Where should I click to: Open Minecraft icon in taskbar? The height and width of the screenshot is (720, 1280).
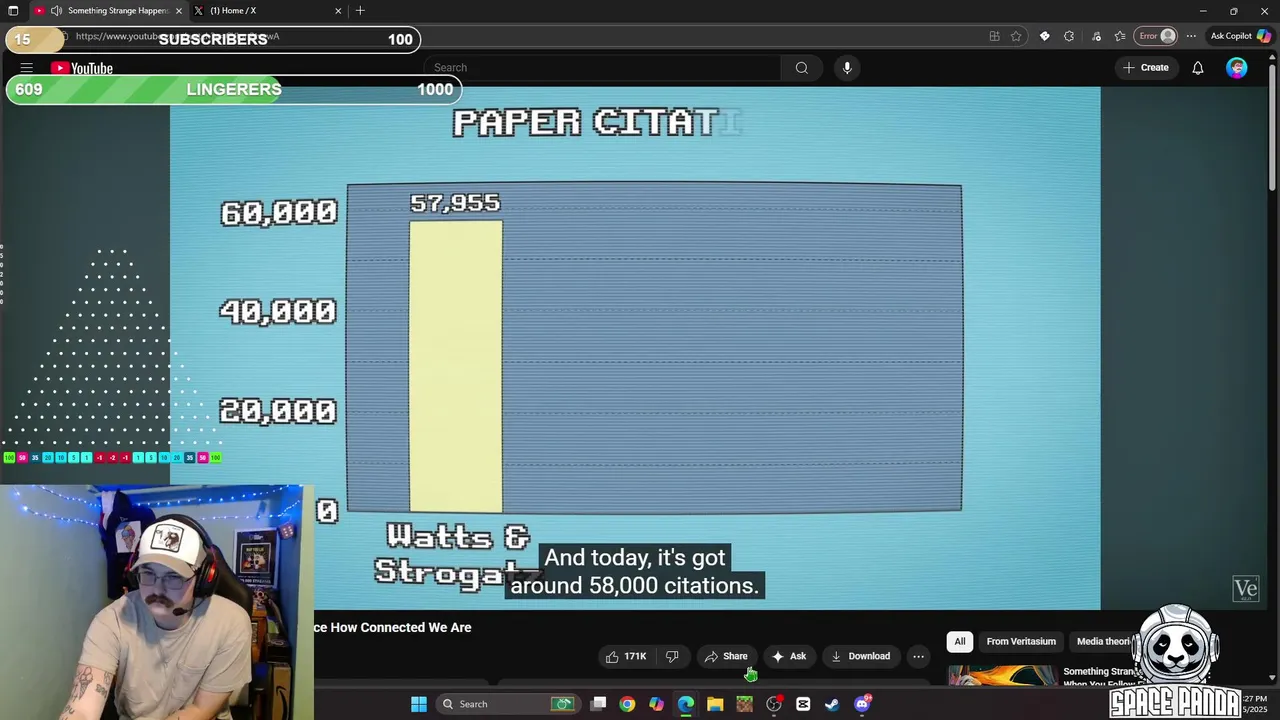point(744,704)
